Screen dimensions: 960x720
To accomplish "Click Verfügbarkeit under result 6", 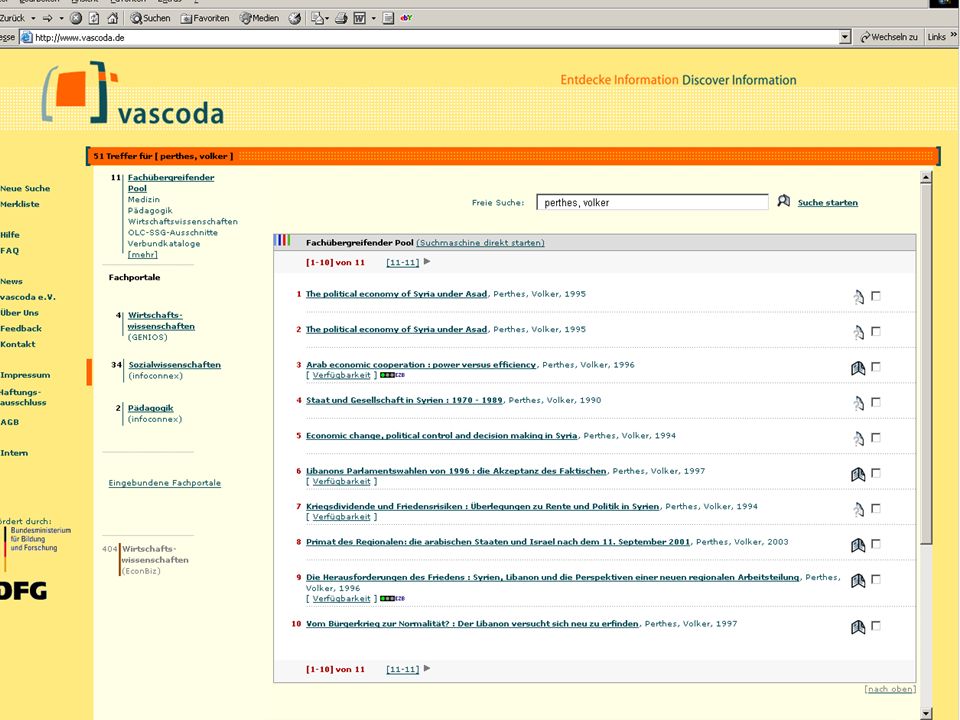I will (x=341, y=482).
